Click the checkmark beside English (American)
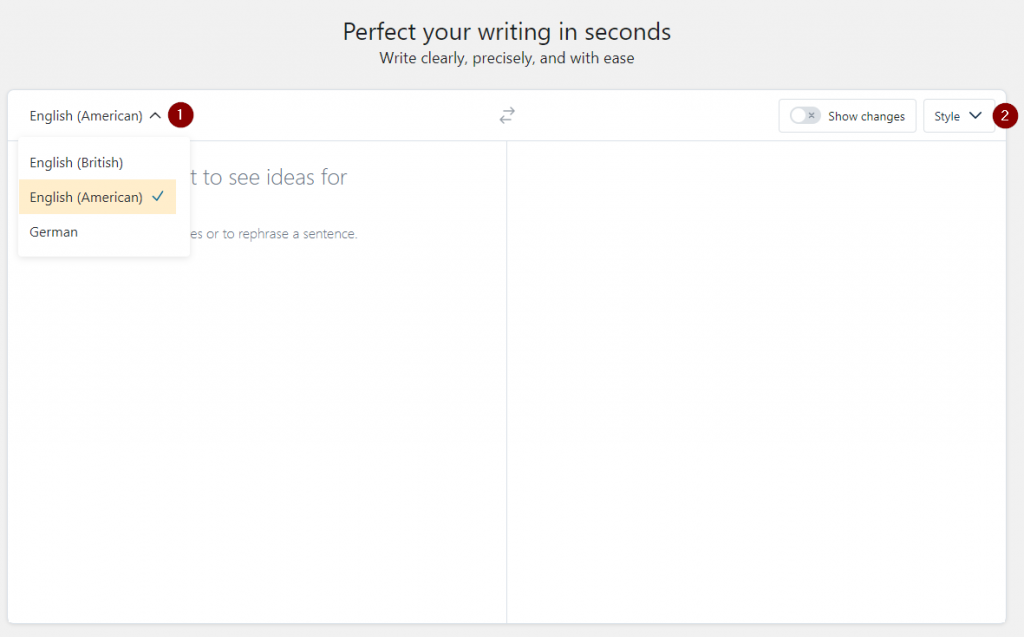Viewport: 1024px width, 637px height. [158, 197]
